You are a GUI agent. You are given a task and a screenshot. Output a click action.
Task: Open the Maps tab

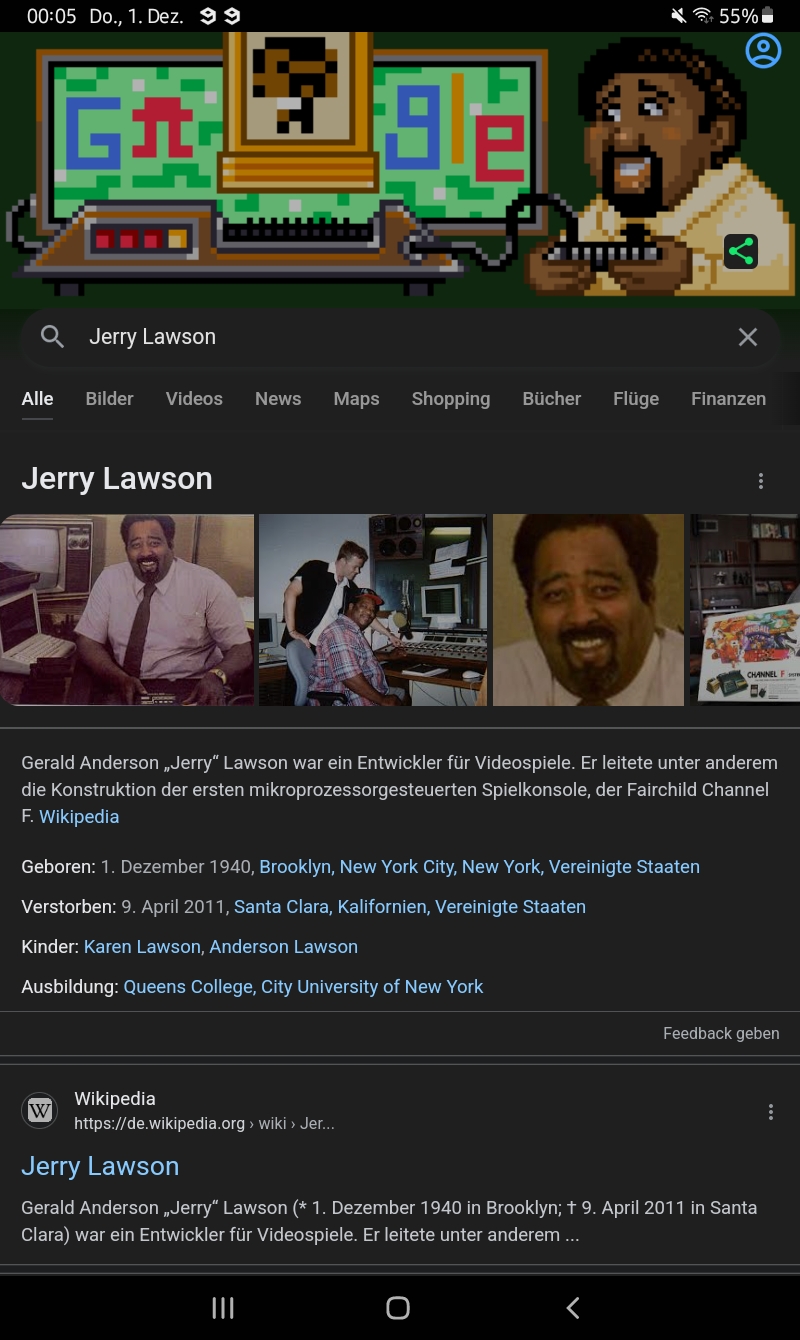click(357, 399)
